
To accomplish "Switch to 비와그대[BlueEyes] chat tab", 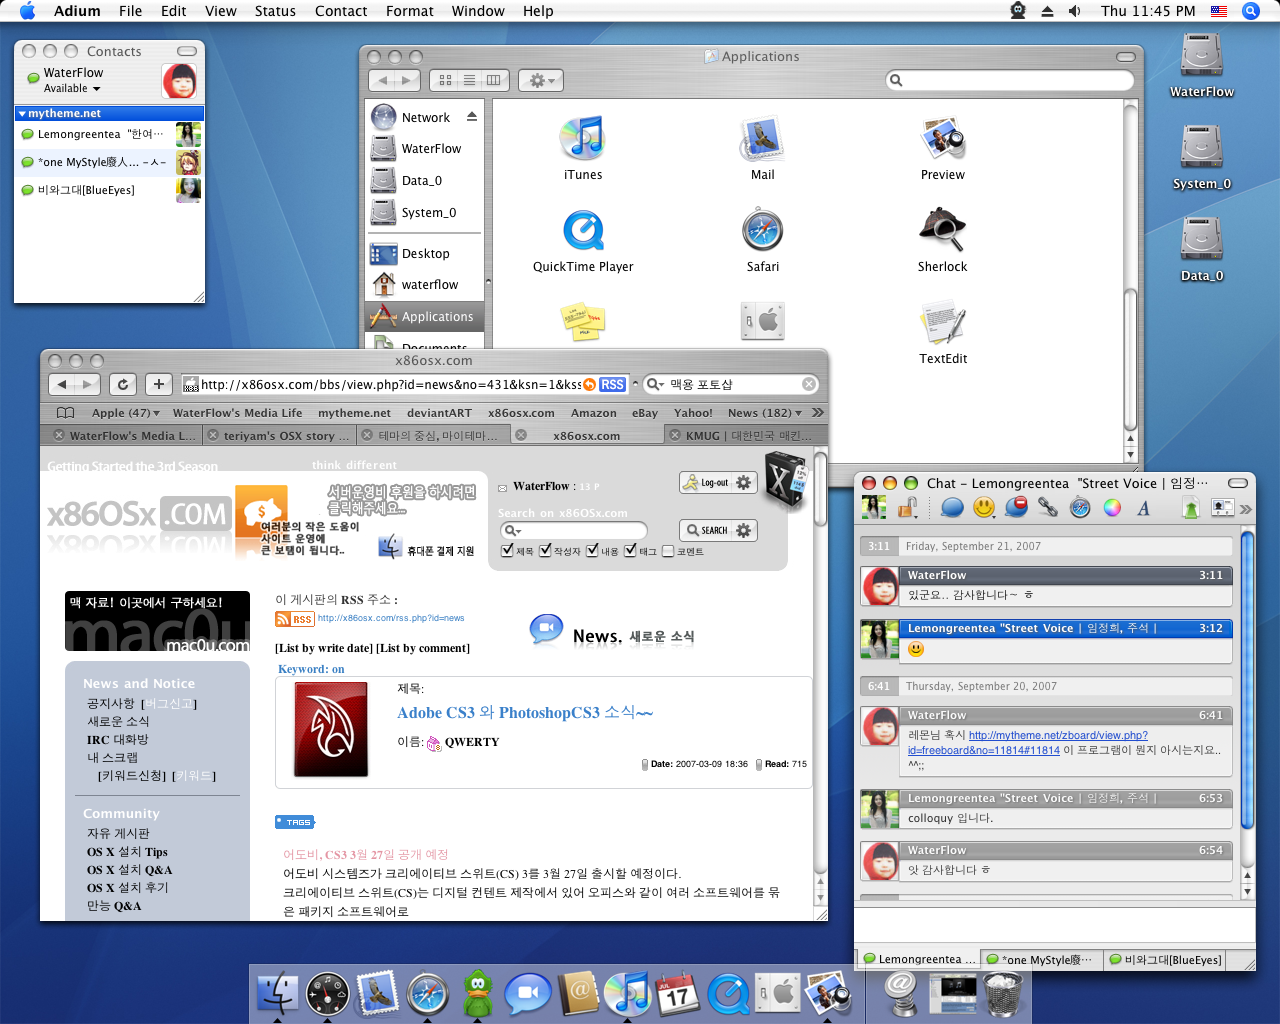I will pyautogui.click(x=1165, y=959).
